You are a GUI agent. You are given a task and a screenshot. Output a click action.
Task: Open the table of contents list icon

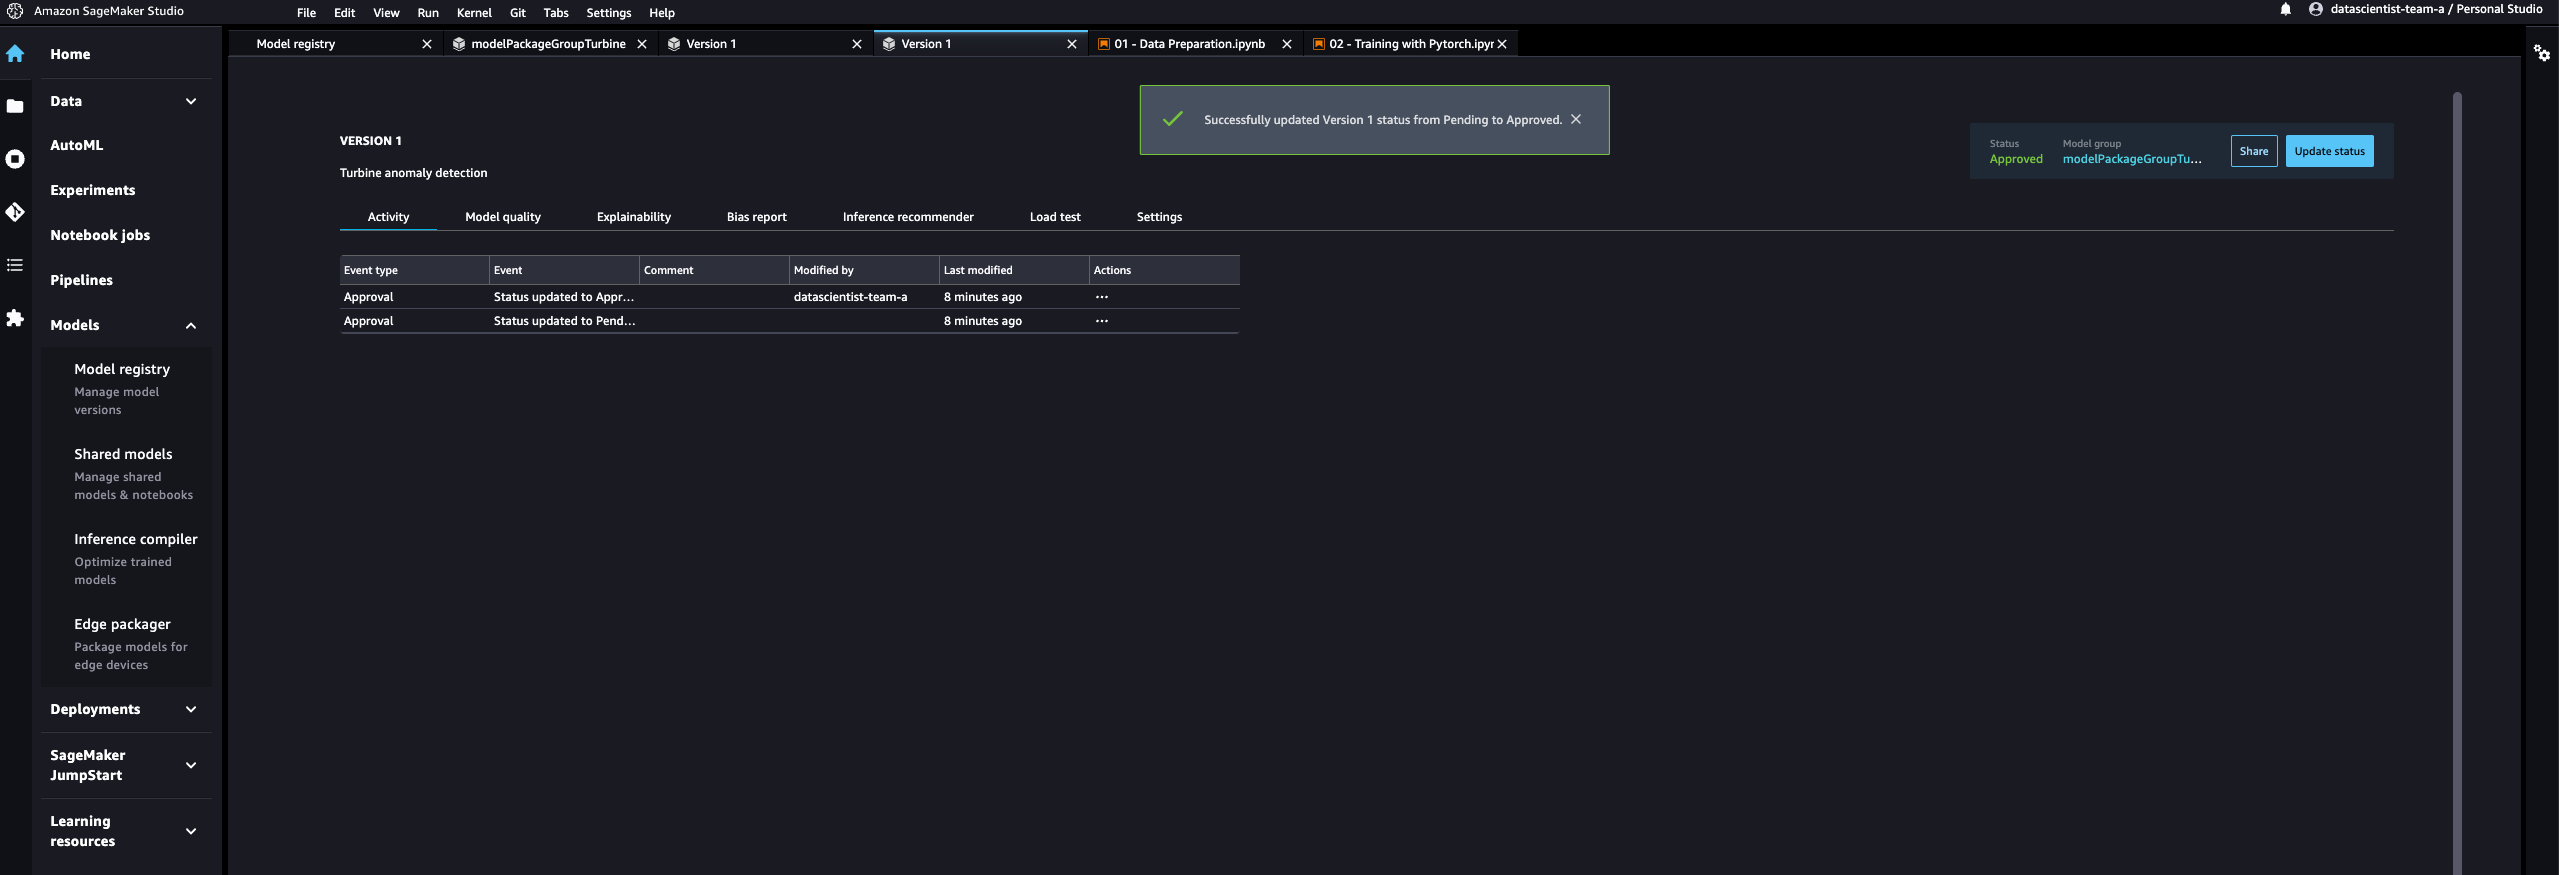click(15, 265)
